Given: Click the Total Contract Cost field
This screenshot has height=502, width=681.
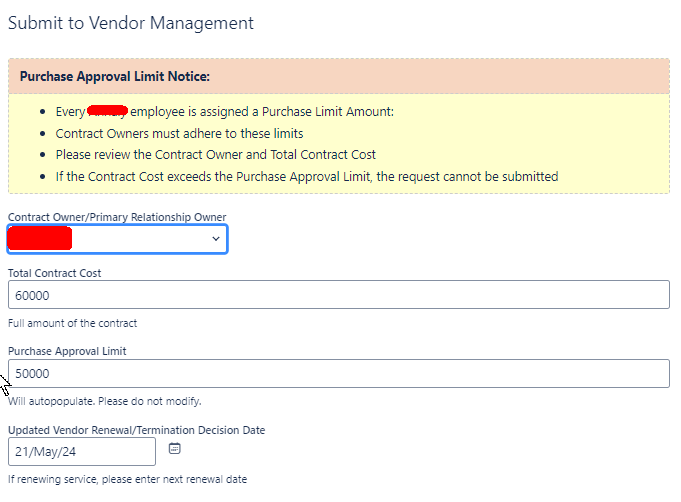Looking at the screenshot, I should pyautogui.click(x=339, y=295).
